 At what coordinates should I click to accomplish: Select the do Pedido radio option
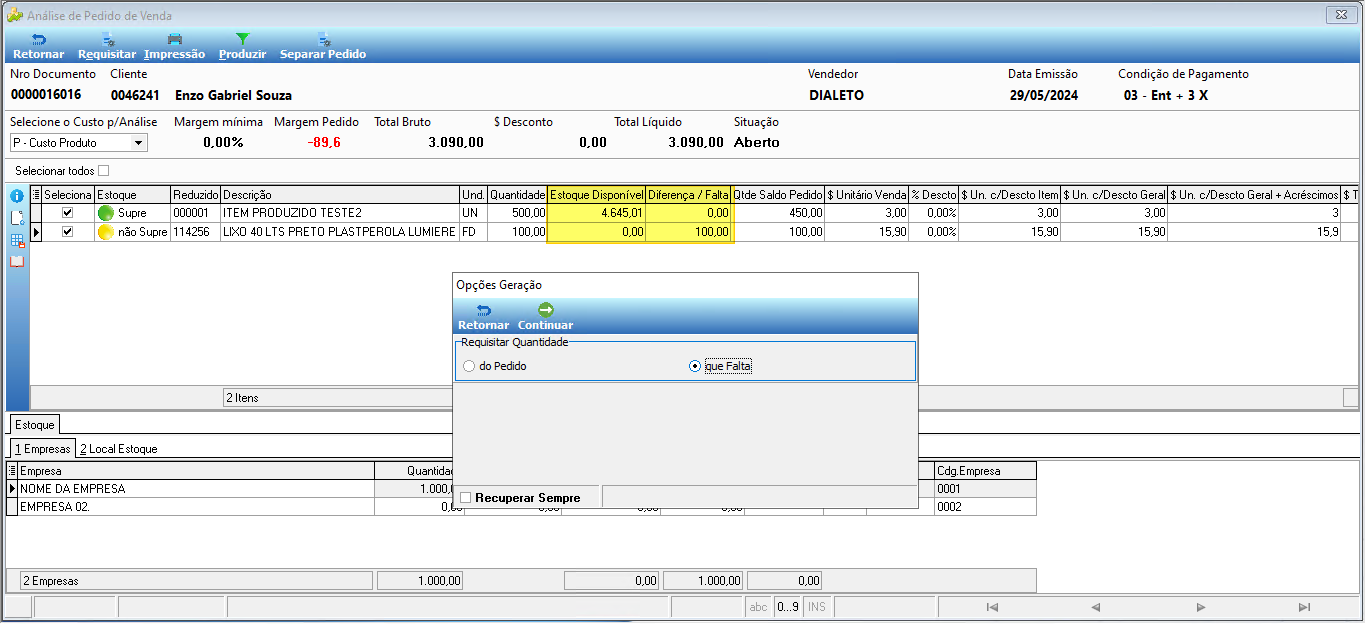(x=469, y=366)
